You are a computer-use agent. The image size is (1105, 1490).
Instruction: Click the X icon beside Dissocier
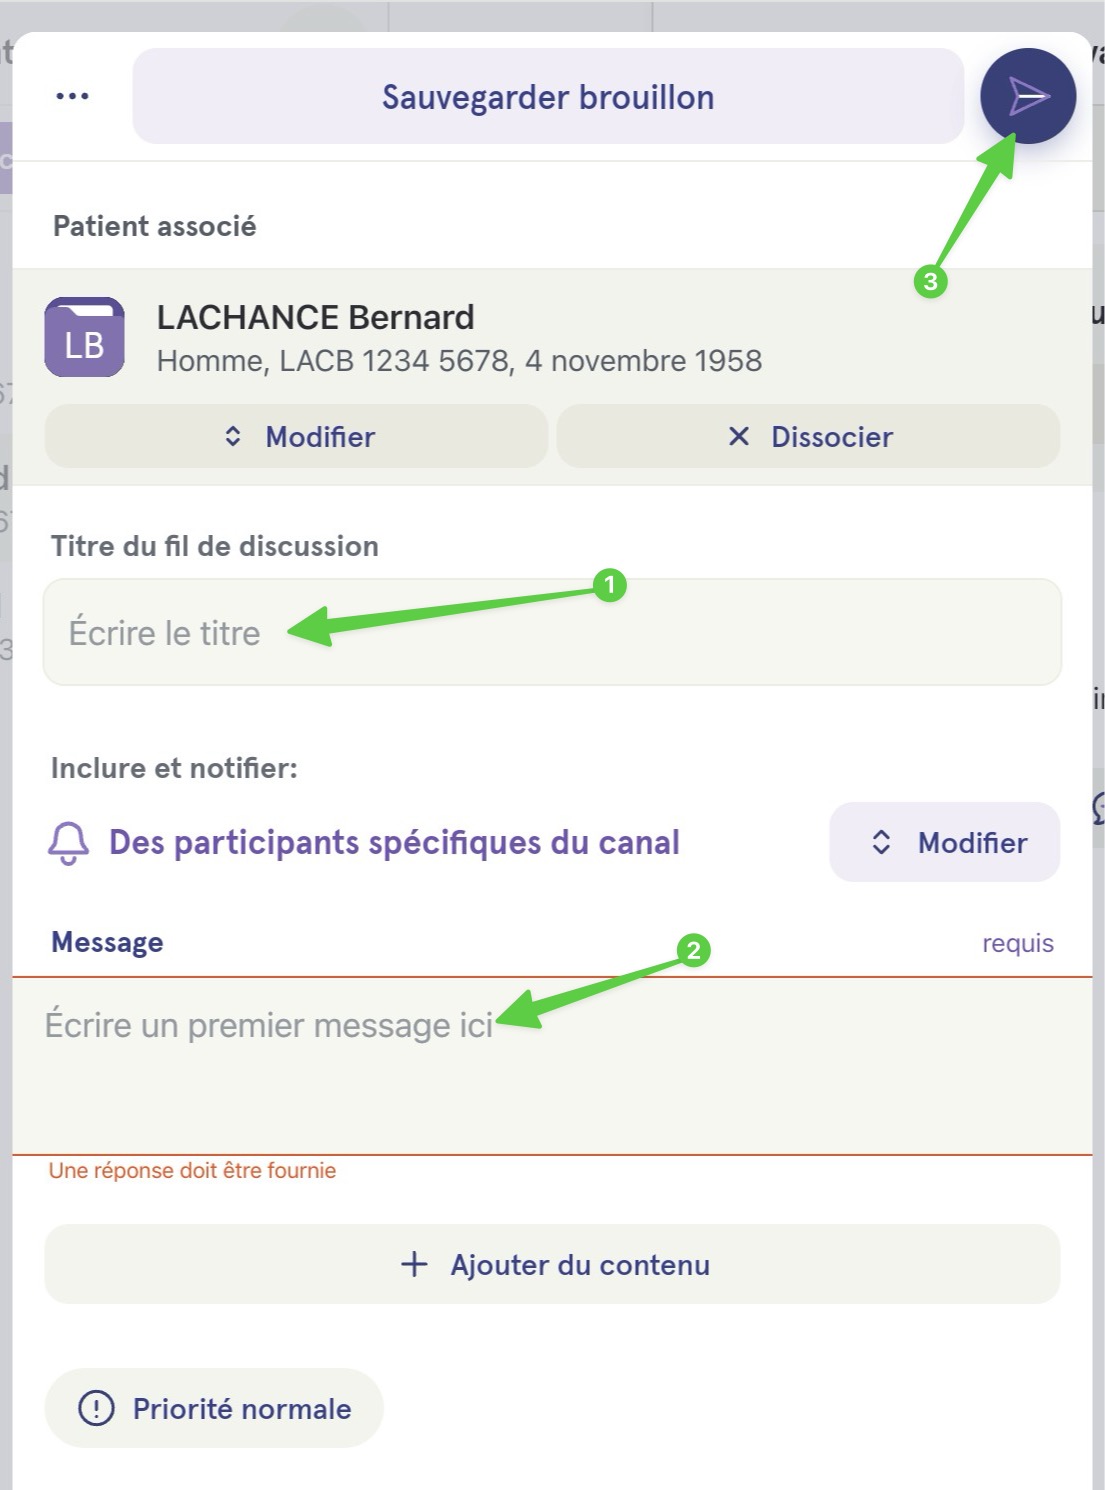739,436
